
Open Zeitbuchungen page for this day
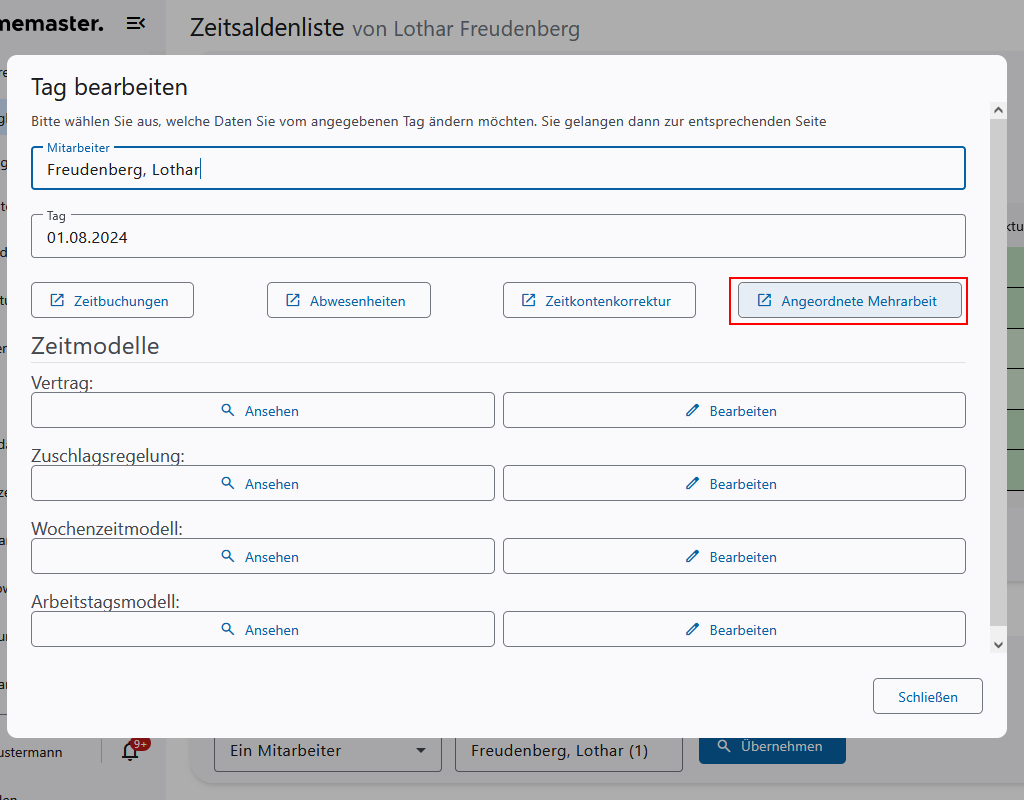112,300
